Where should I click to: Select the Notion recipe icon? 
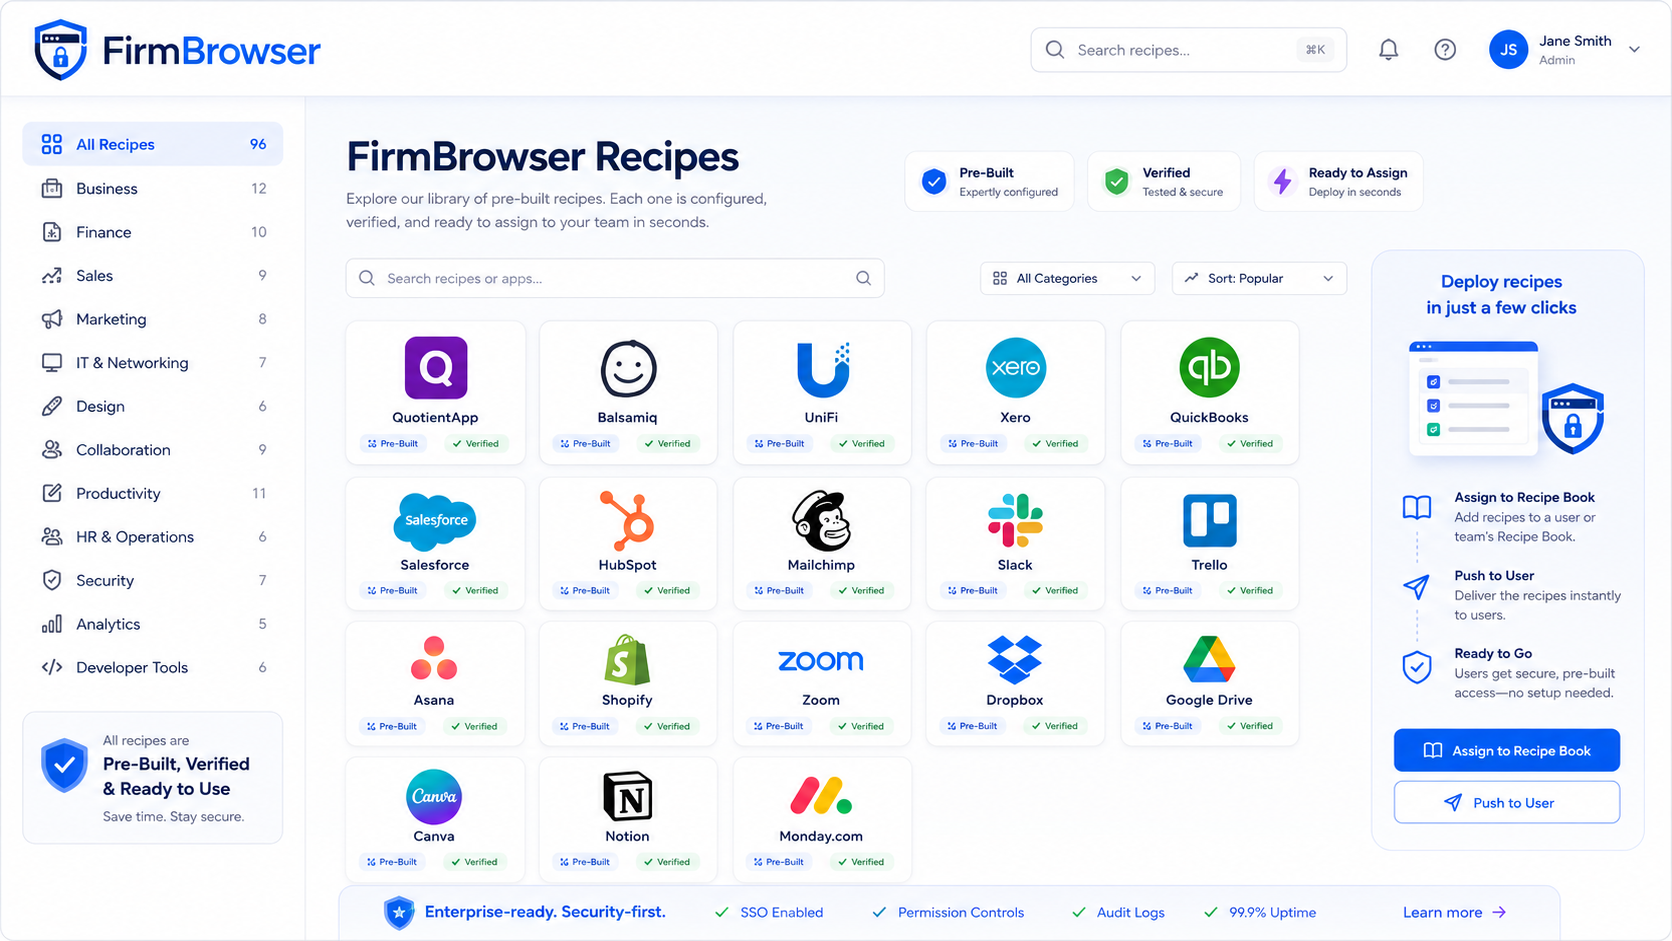pos(627,796)
